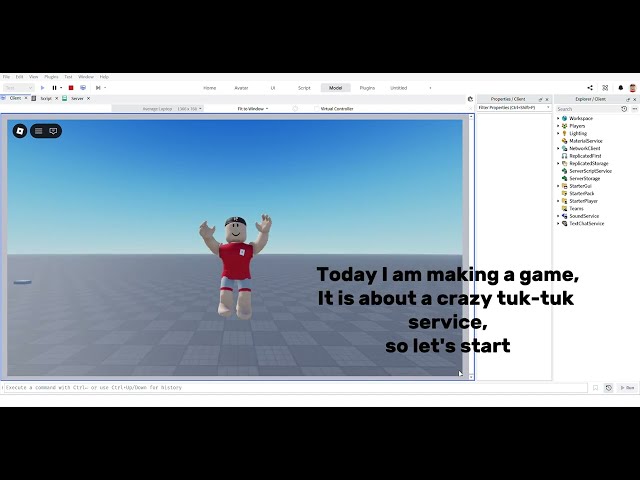Open the Help menu
This screenshot has width=640, height=480.
click(x=104, y=77)
